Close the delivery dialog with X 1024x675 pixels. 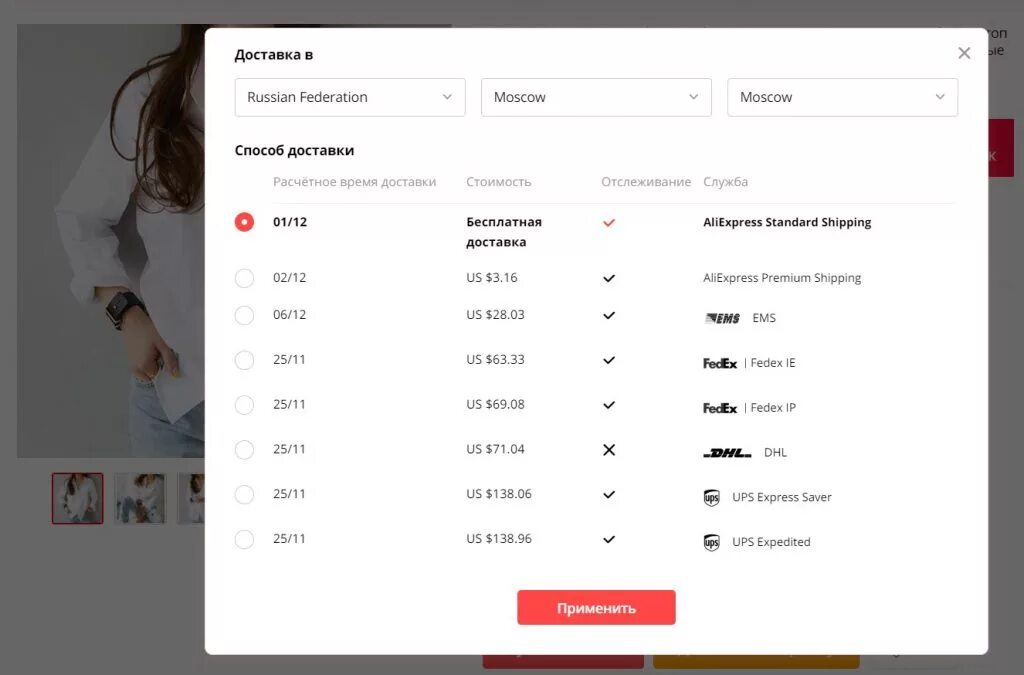tap(964, 53)
